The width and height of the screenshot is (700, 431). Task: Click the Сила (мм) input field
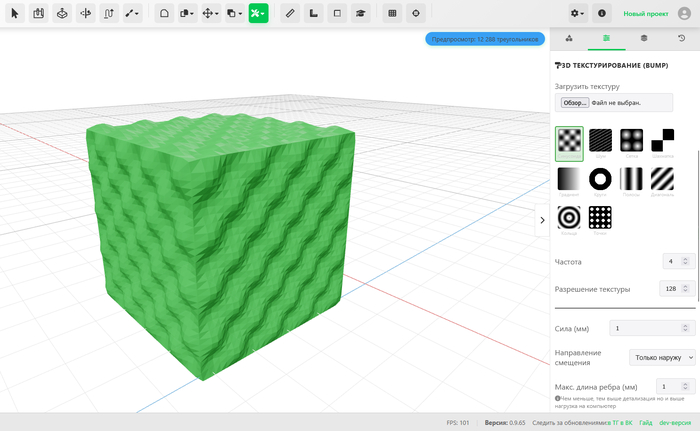pyautogui.click(x=652, y=328)
